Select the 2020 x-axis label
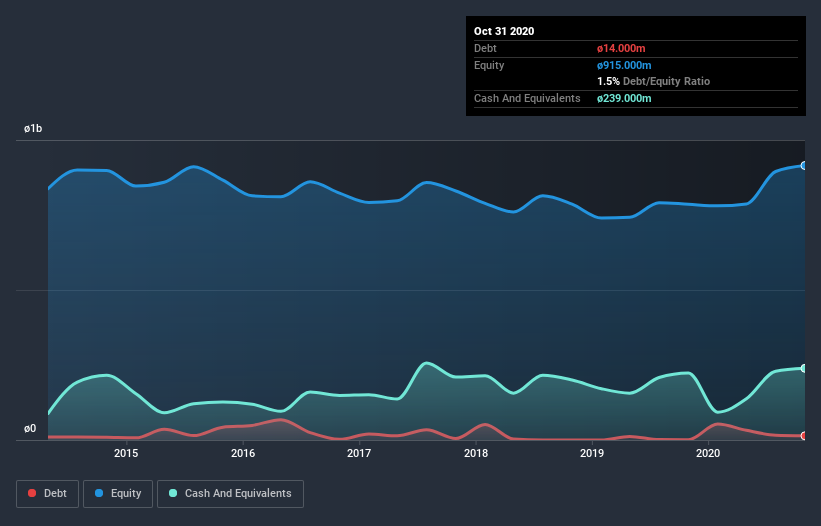Viewport: 821px width, 526px height. (708, 453)
